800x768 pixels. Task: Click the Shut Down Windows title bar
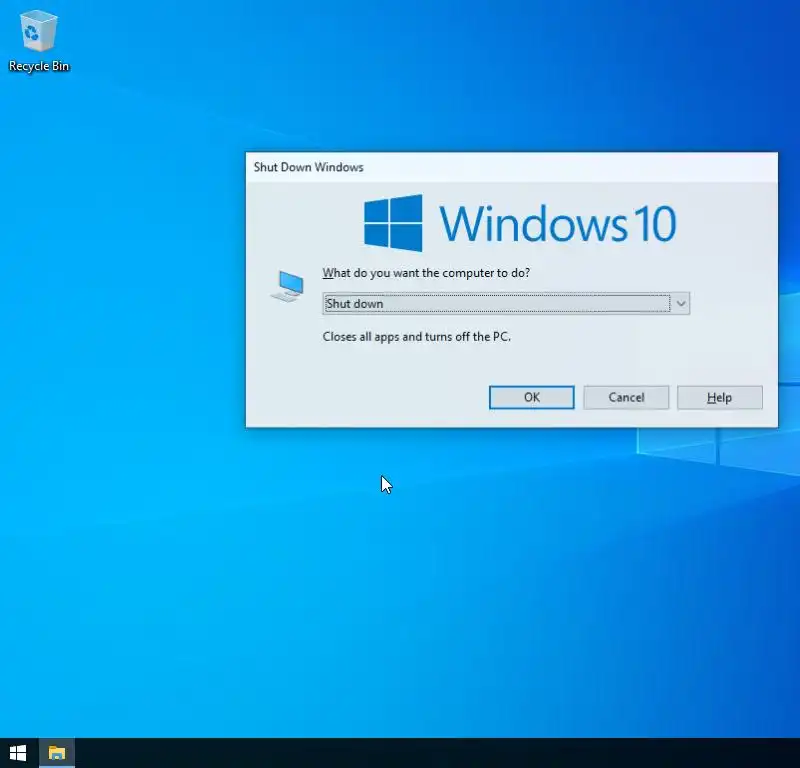tap(512, 167)
